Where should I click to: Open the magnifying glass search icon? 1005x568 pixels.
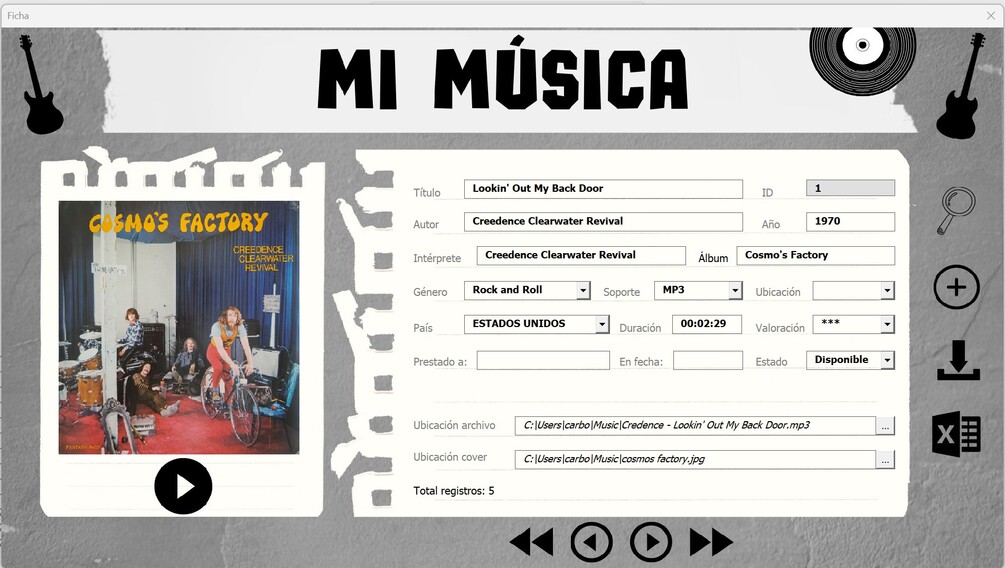pyautogui.click(x=956, y=210)
